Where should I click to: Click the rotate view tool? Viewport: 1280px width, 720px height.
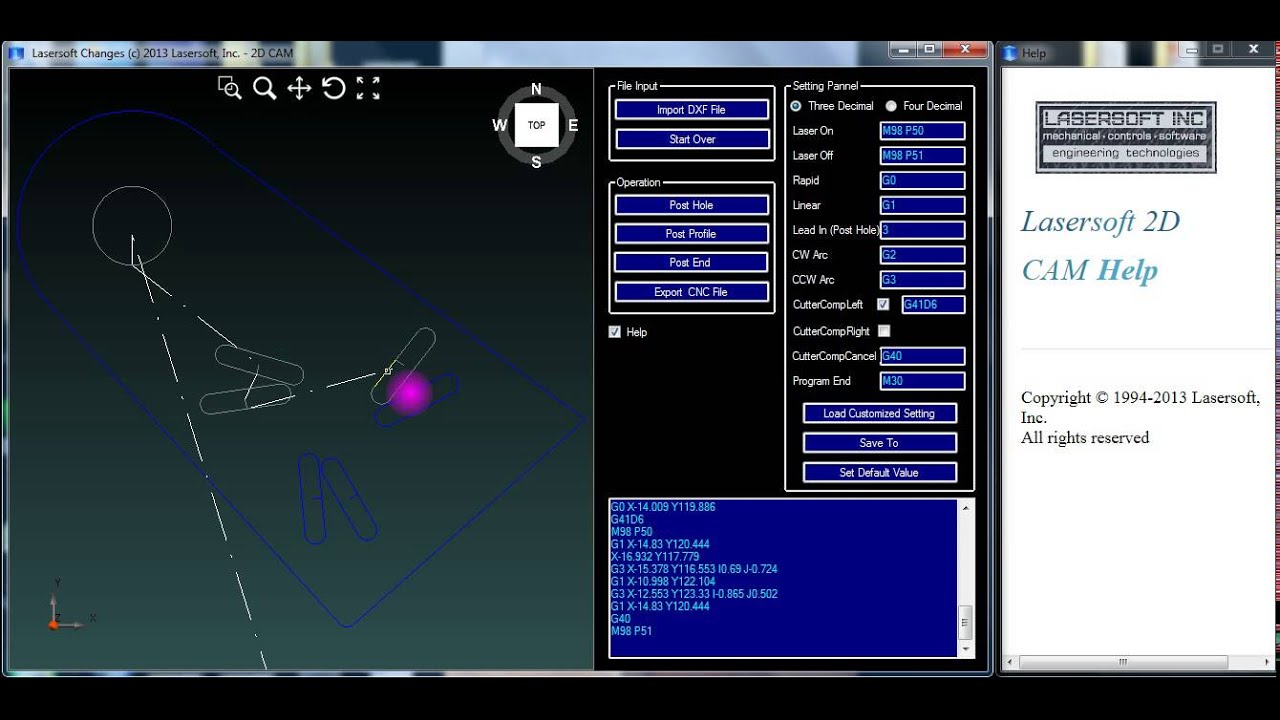point(334,88)
